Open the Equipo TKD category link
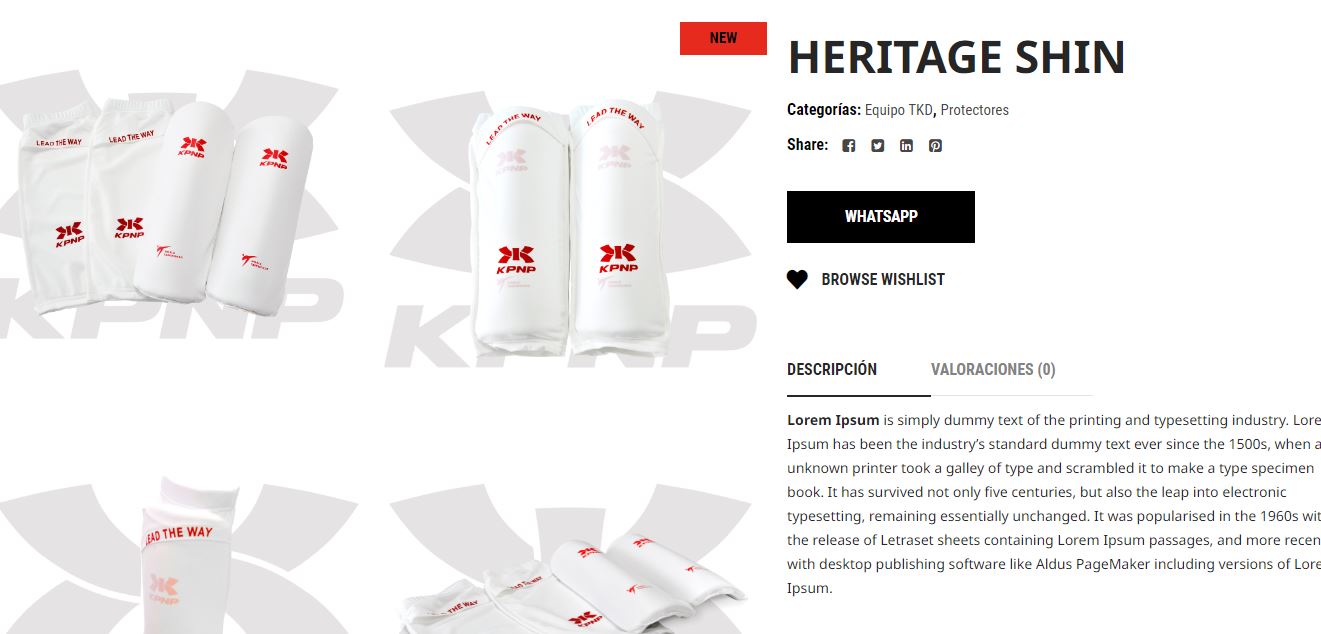1321x634 pixels. [x=899, y=110]
